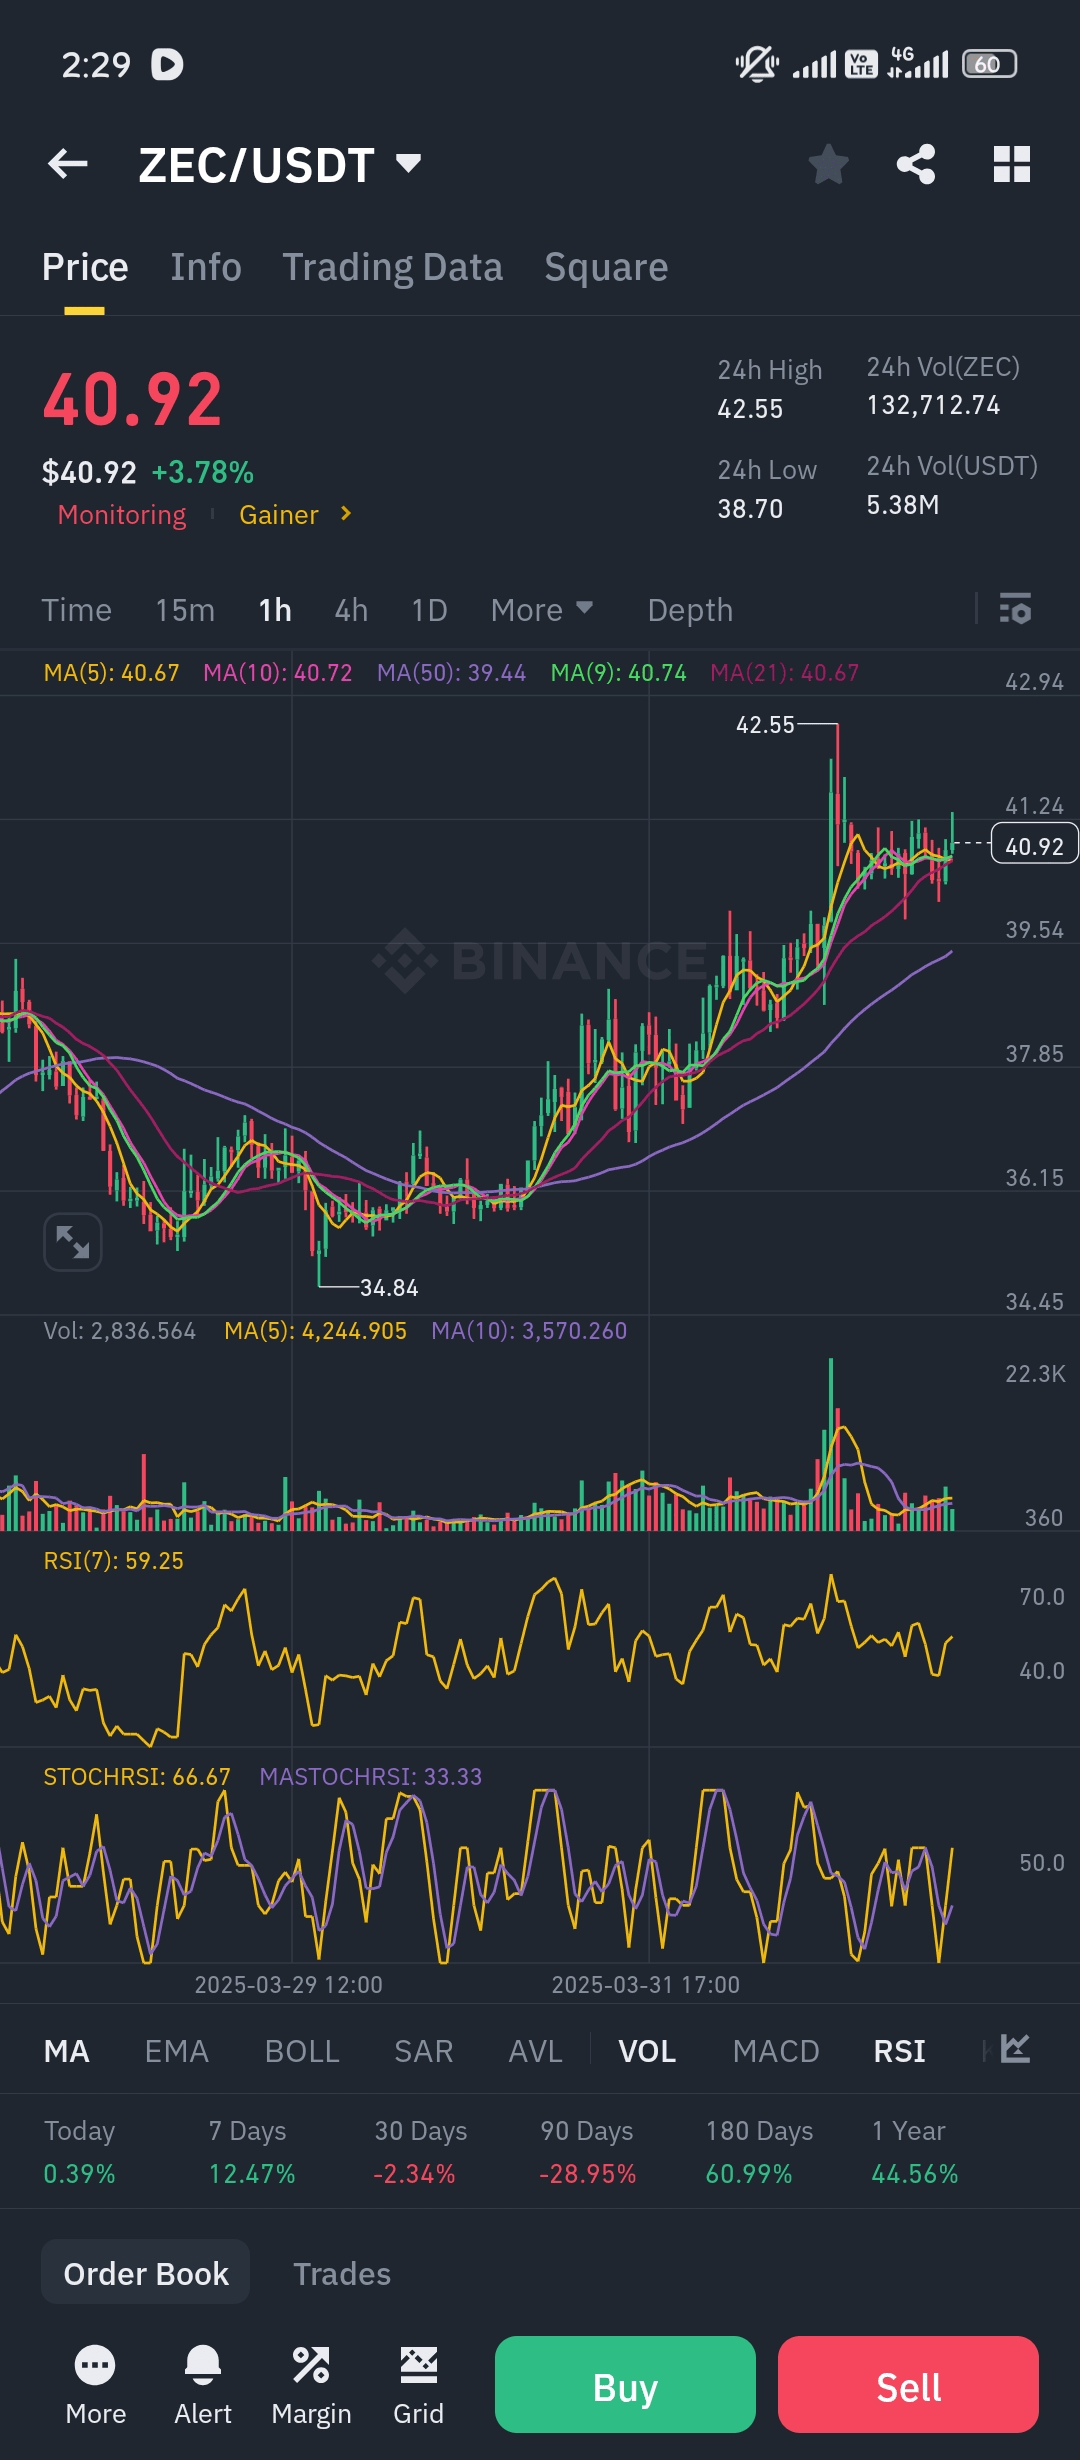Image resolution: width=1080 pixels, height=2460 pixels.
Task: Tap the 30 Days -2.34% performance
Action: pyautogui.click(x=420, y=2151)
